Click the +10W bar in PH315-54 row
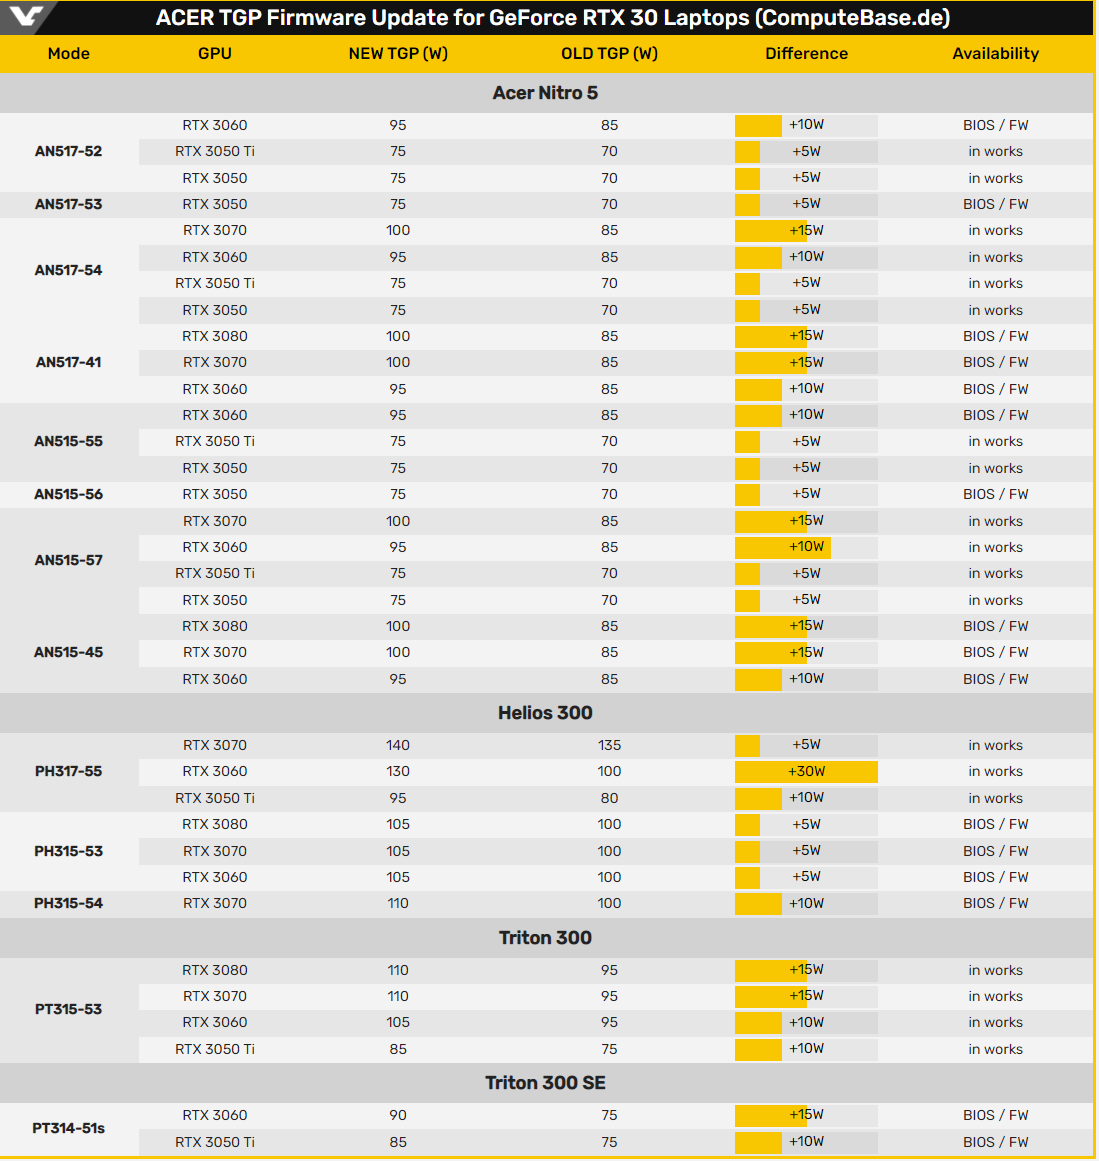Image resolution: width=1099 pixels, height=1161 pixels. (x=758, y=903)
